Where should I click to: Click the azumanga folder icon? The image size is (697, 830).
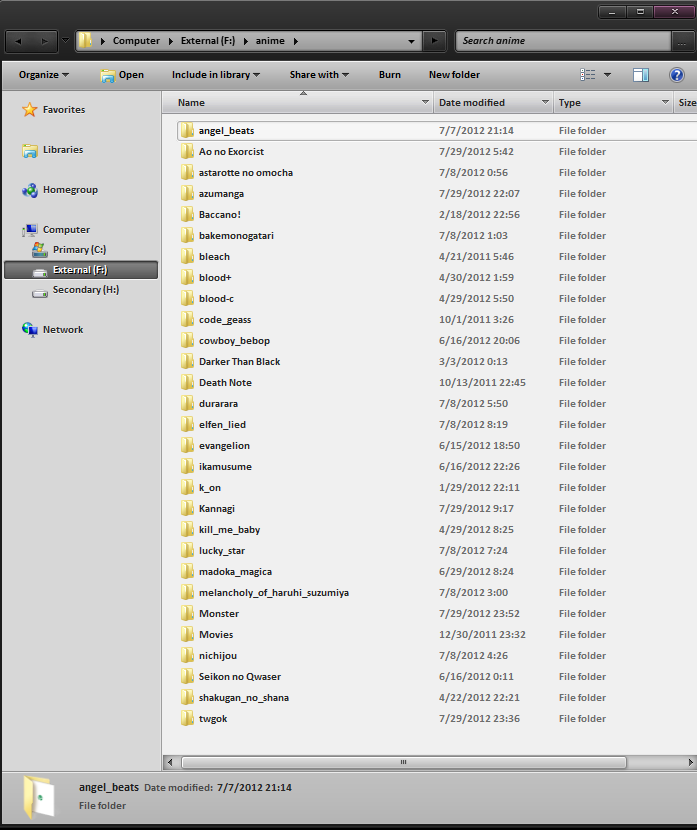(x=187, y=193)
